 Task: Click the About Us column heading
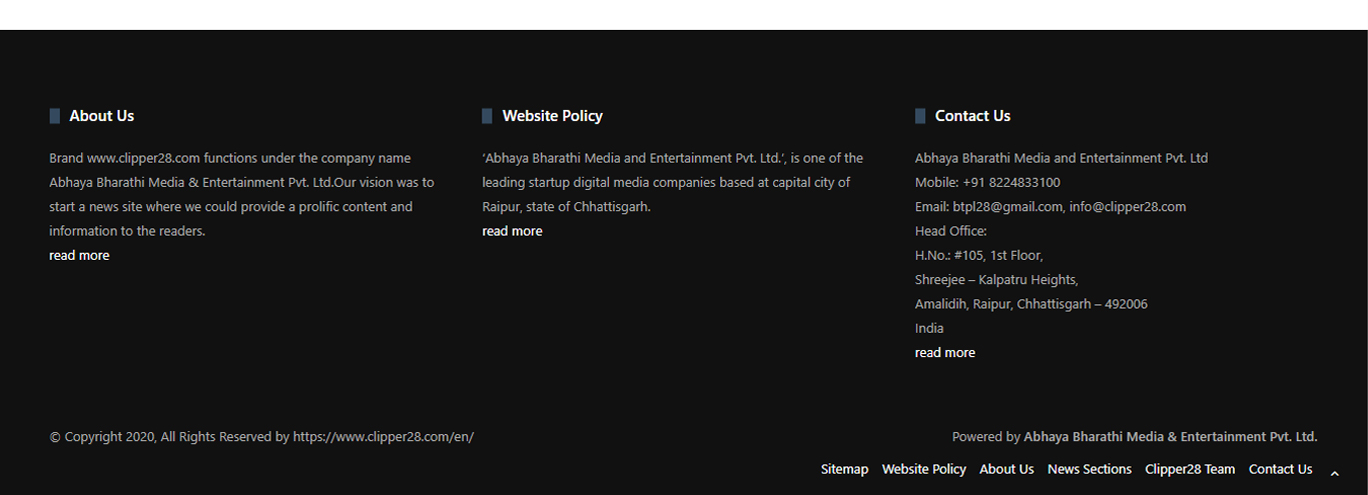pos(101,116)
